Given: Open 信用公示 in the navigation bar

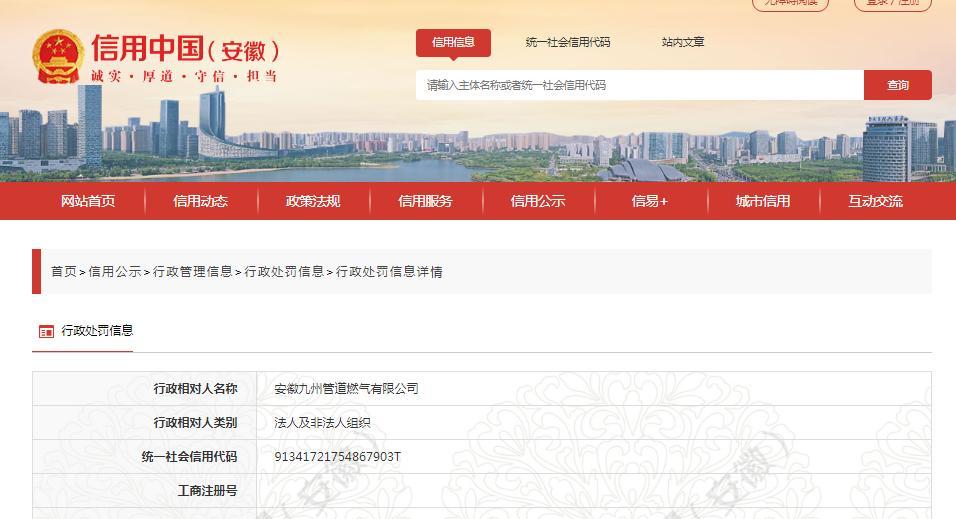Looking at the screenshot, I should (x=538, y=201).
